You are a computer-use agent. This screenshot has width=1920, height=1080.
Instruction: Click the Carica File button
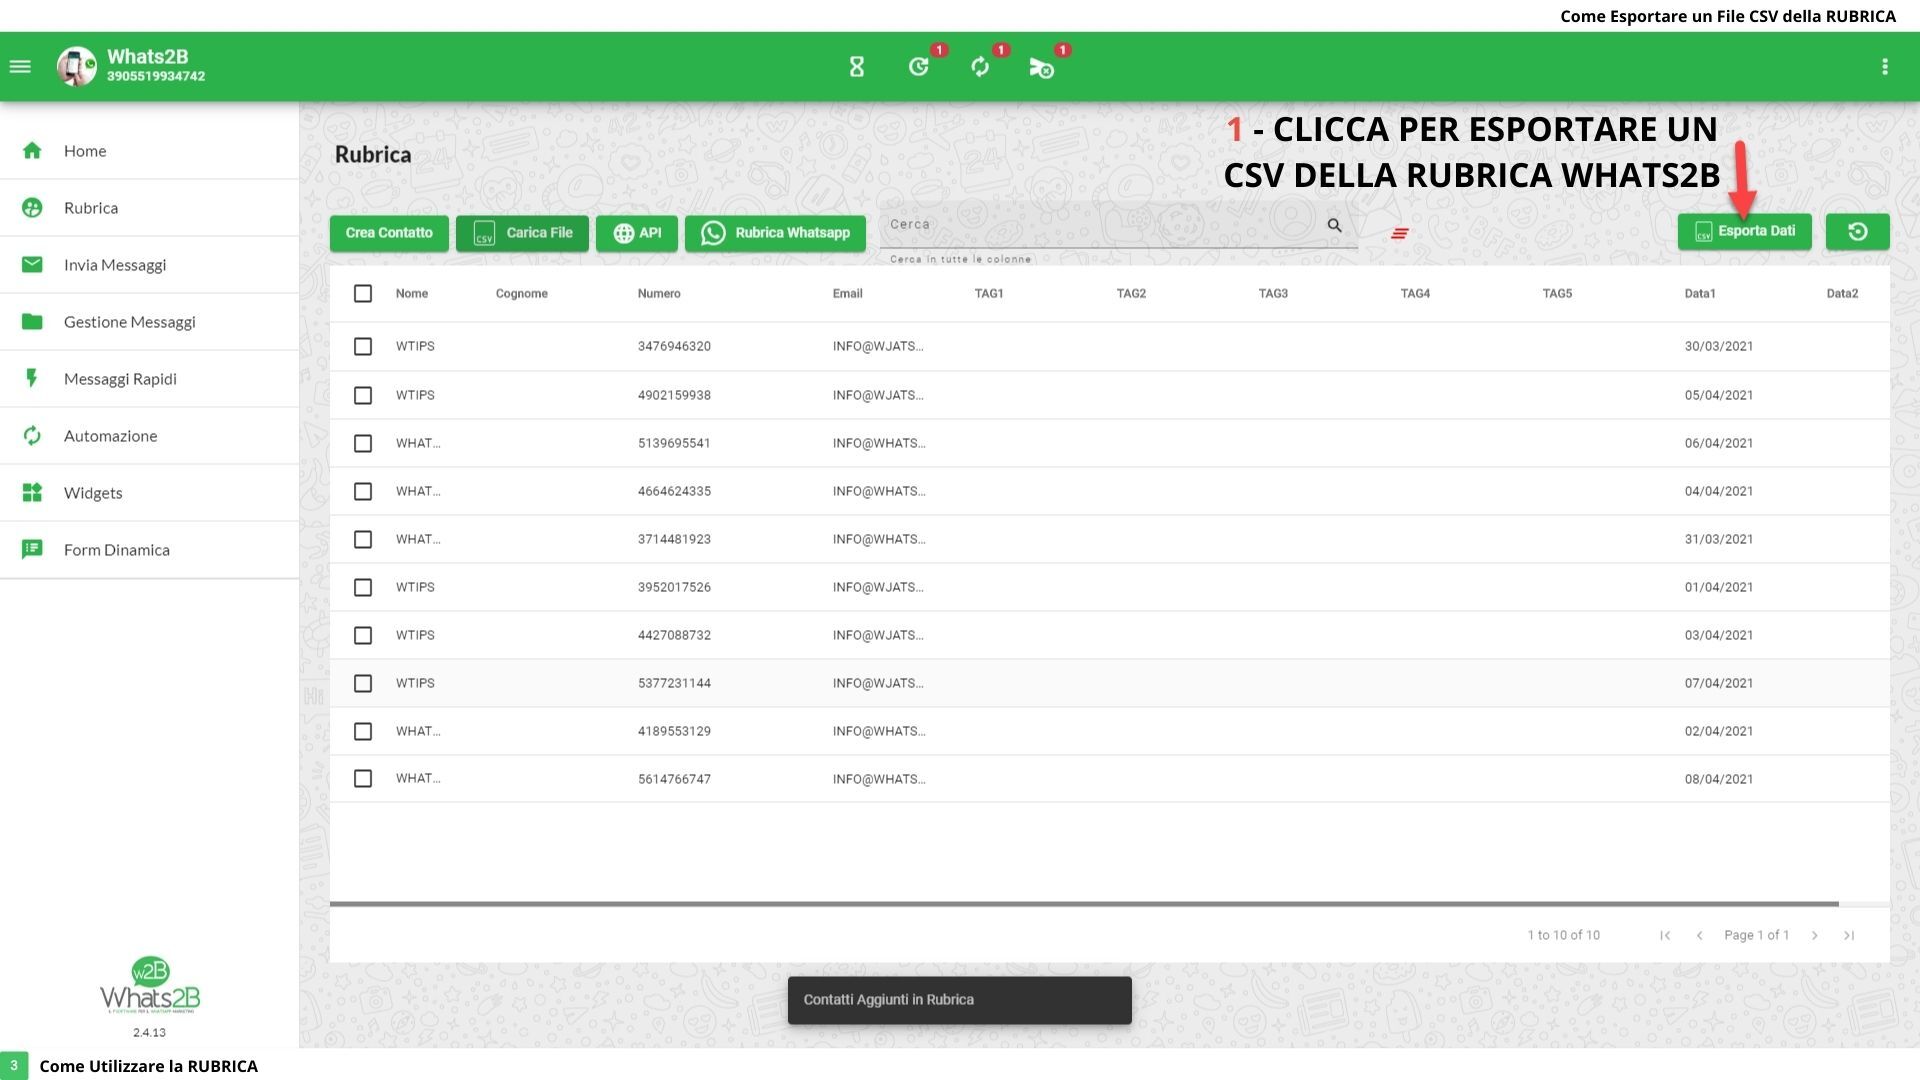(522, 233)
